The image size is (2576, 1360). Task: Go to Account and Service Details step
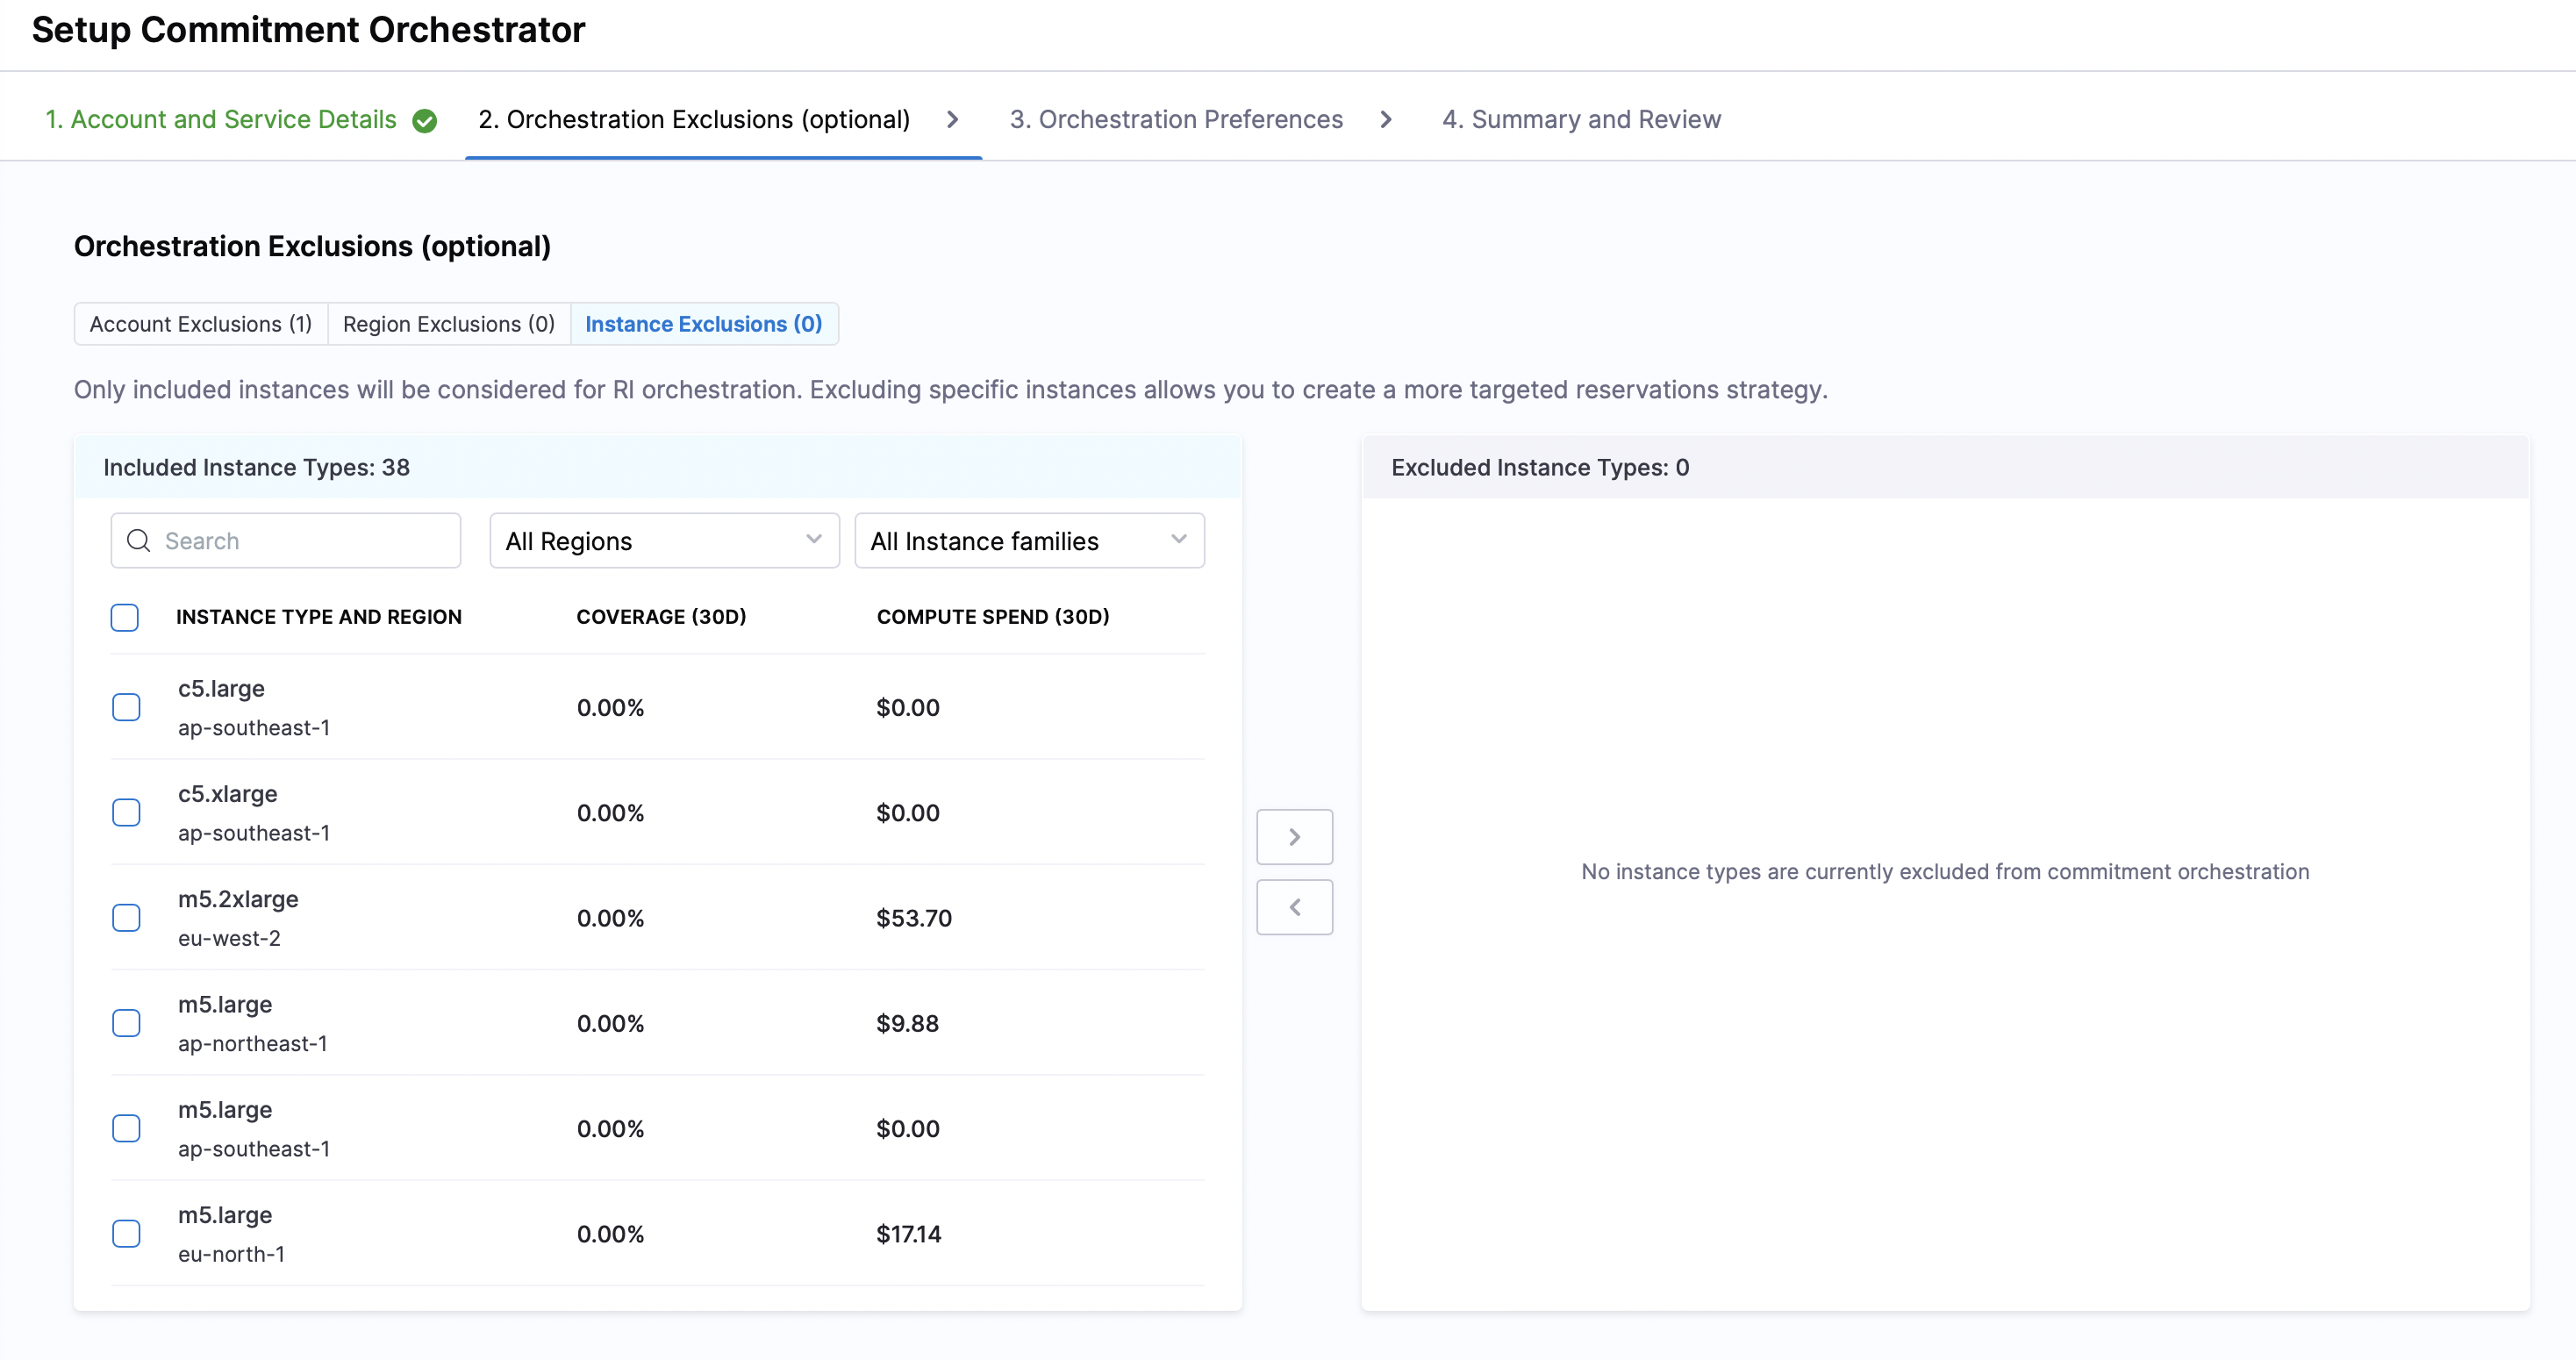point(221,120)
